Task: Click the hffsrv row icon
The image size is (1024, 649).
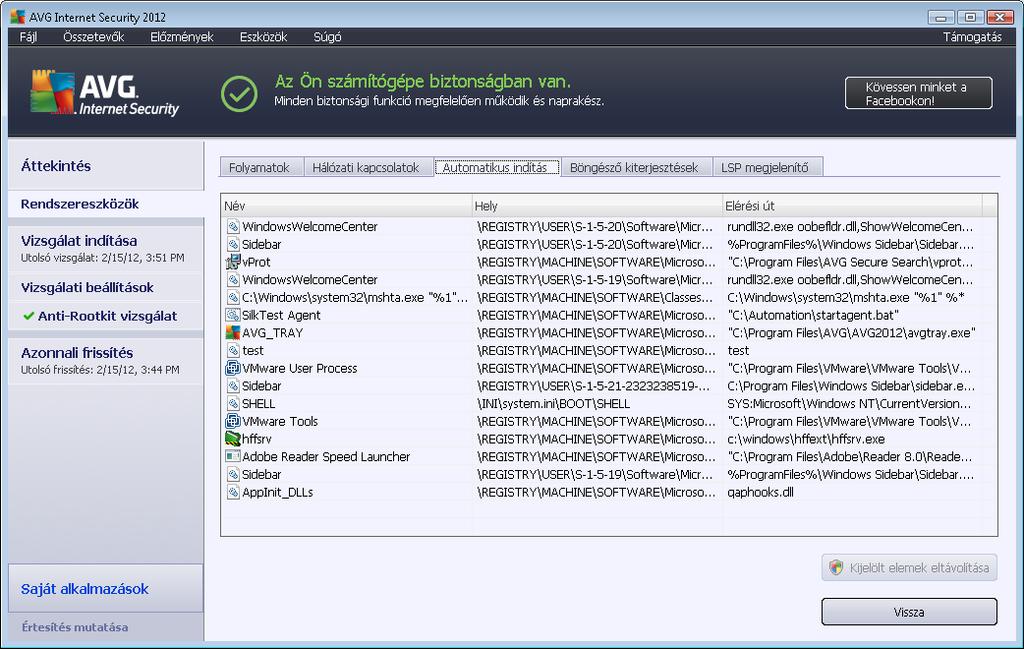Action: coord(232,439)
